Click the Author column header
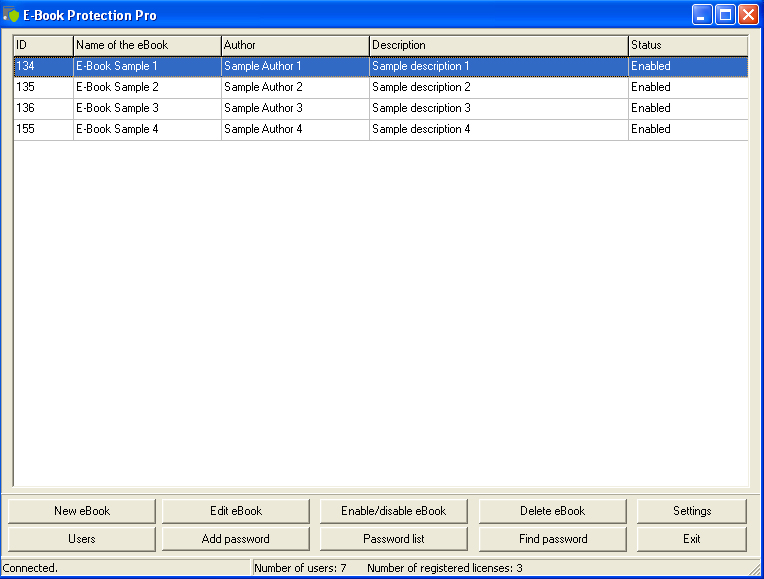 point(295,45)
